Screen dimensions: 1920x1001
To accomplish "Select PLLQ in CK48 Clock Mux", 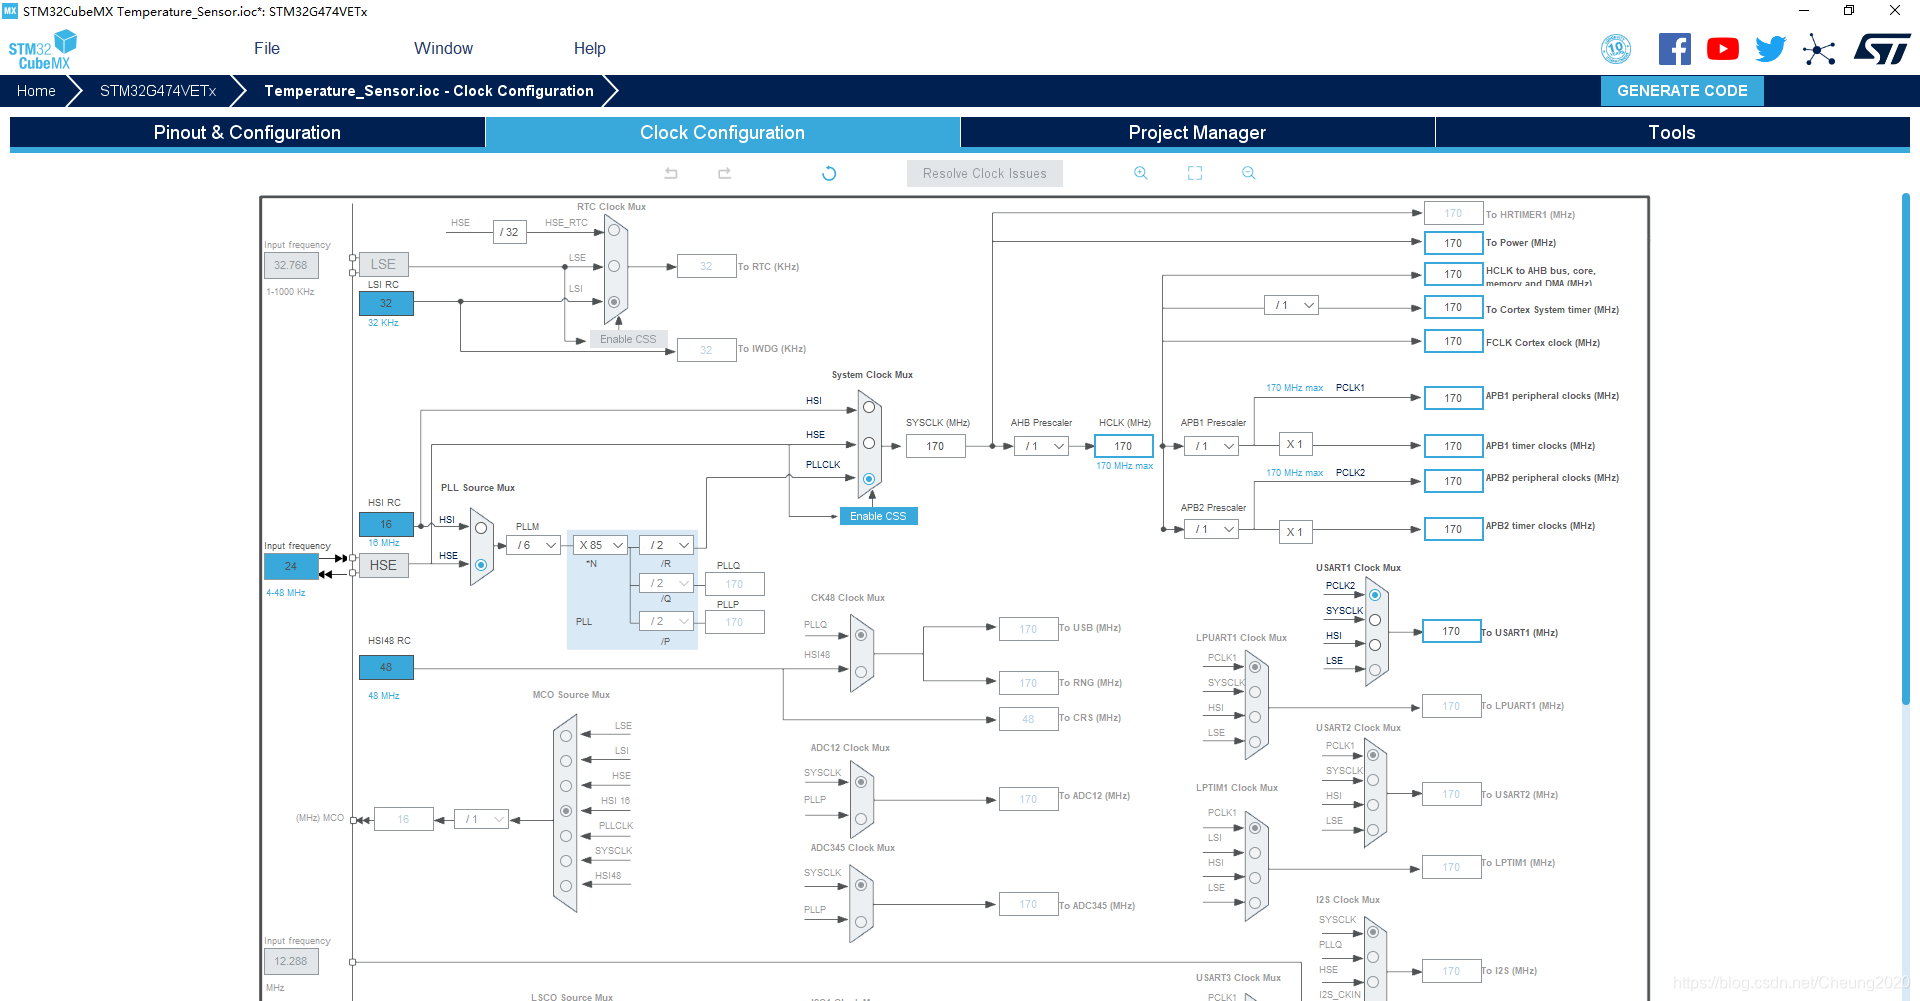I will 861,635.
